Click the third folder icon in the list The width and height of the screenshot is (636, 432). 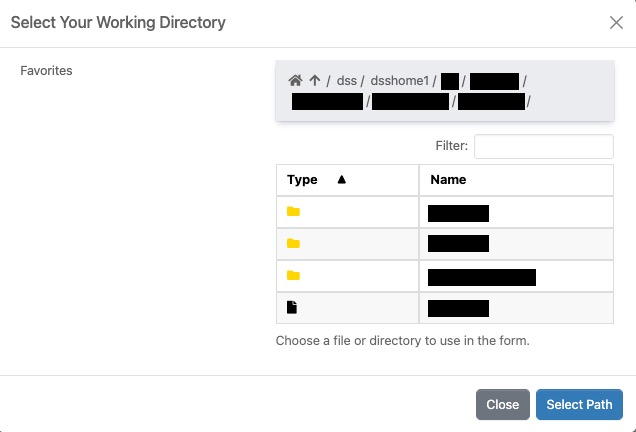(293, 276)
